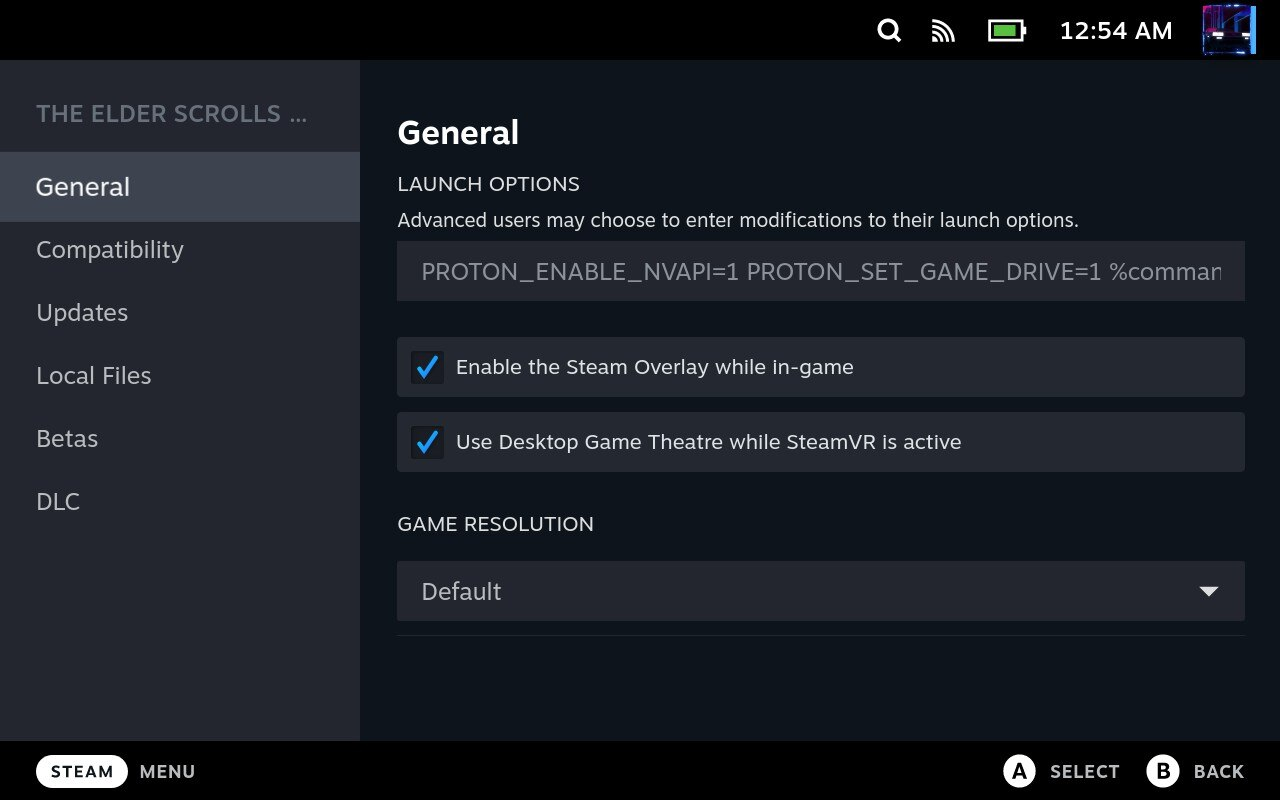Toggle Desktop Game Theatre checkbox
Viewport: 1280px width, 800px height.
tap(428, 442)
